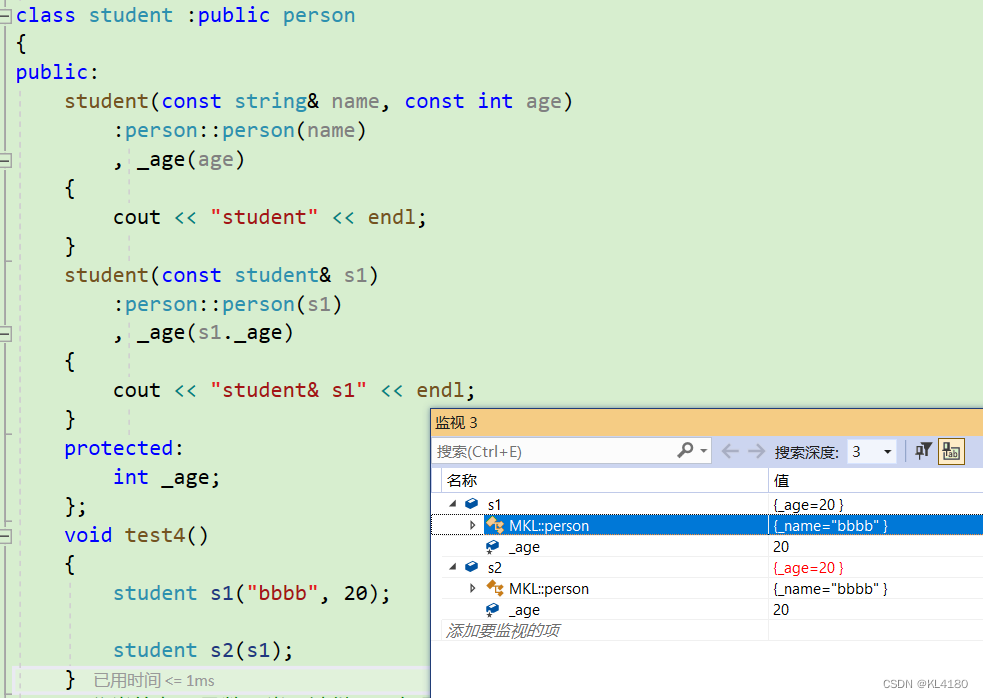Click the s1 object cube icon
The height and width of the screenshot is (698, 983).
(471, 504)
